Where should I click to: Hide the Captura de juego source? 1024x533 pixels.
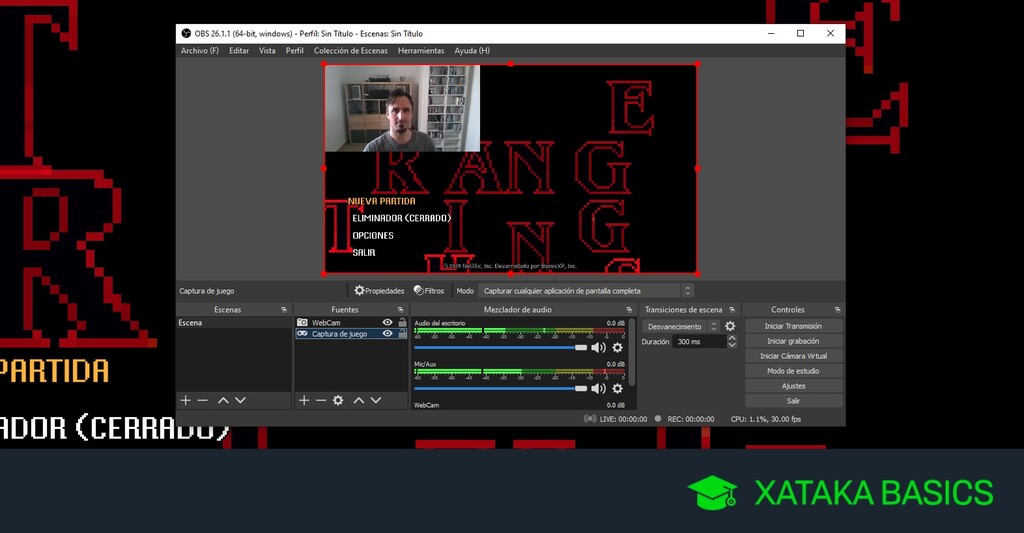pos(387,334)
